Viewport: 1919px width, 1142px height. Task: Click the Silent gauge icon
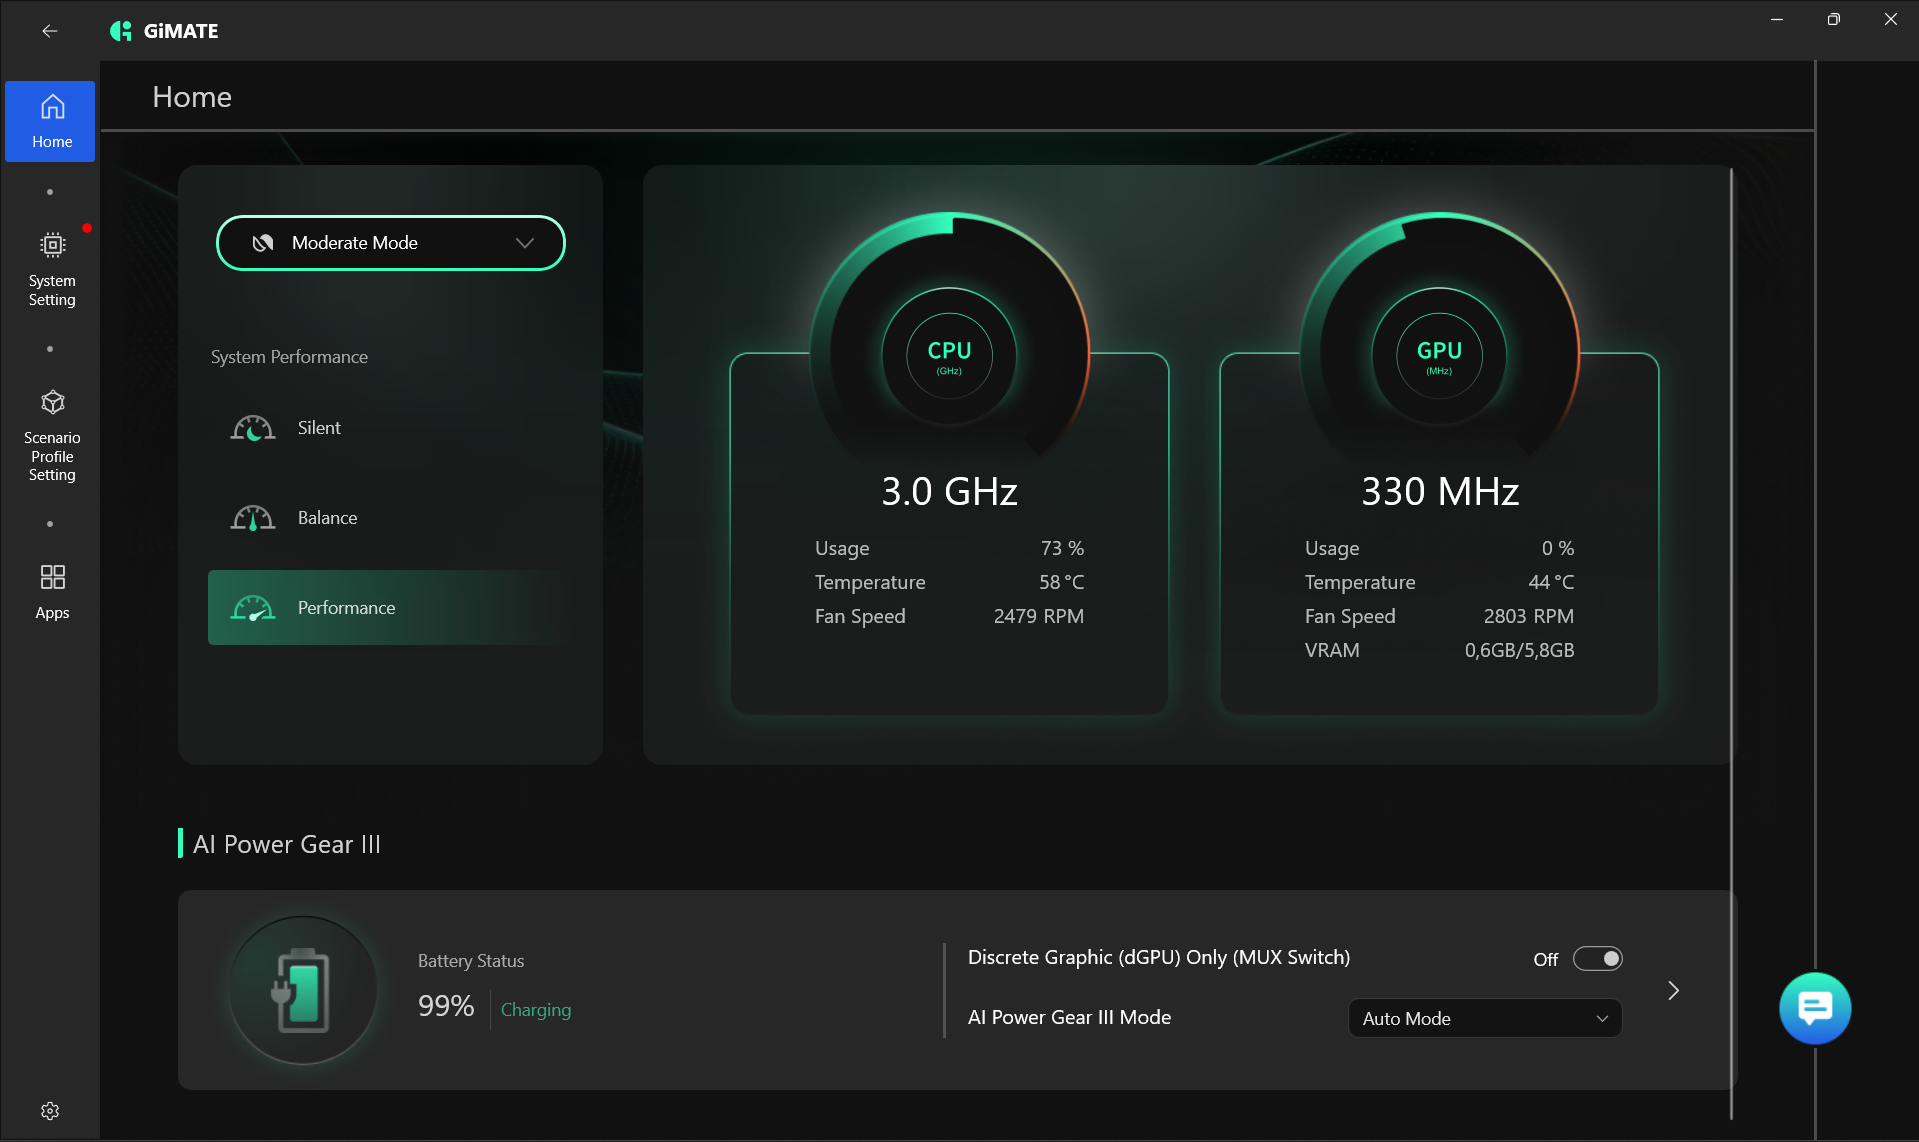pos(253,428)
